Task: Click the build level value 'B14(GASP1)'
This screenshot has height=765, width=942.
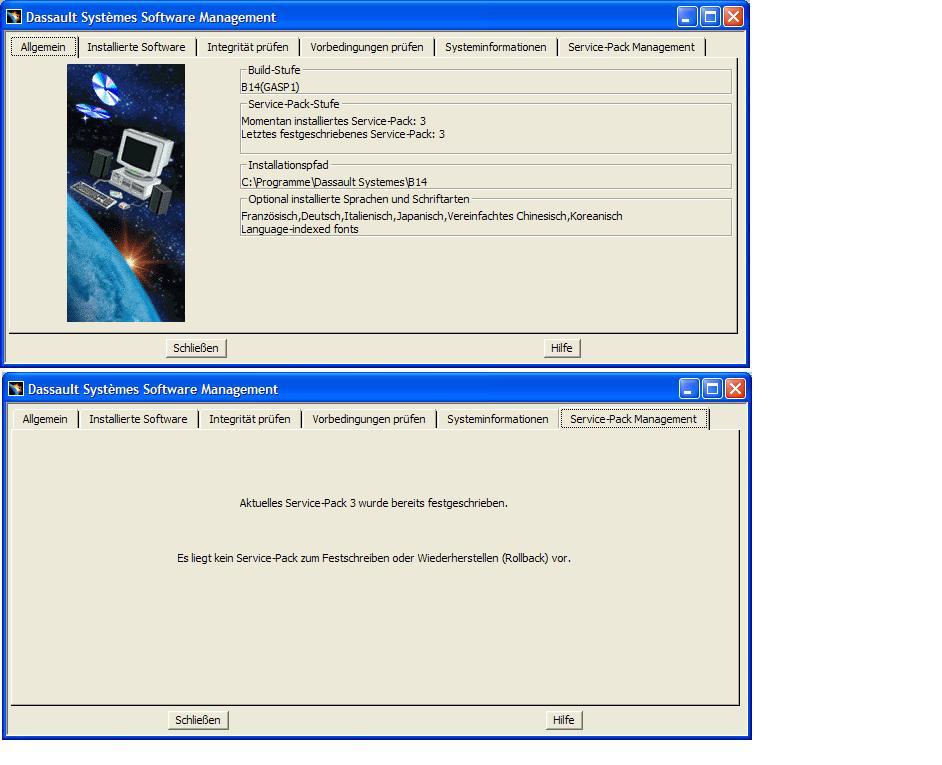Action: click(270, 87)
